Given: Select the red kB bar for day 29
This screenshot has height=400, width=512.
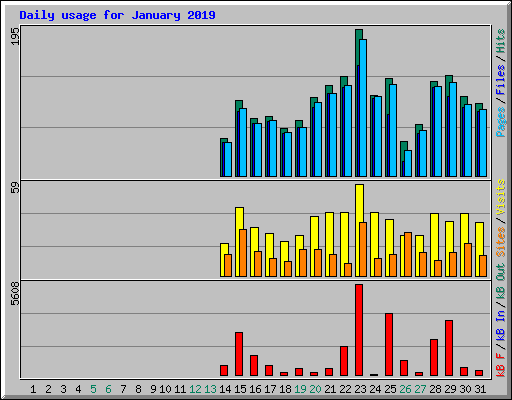Looking at the screenshot, I should pyautogui.click(x=449, y=348).
